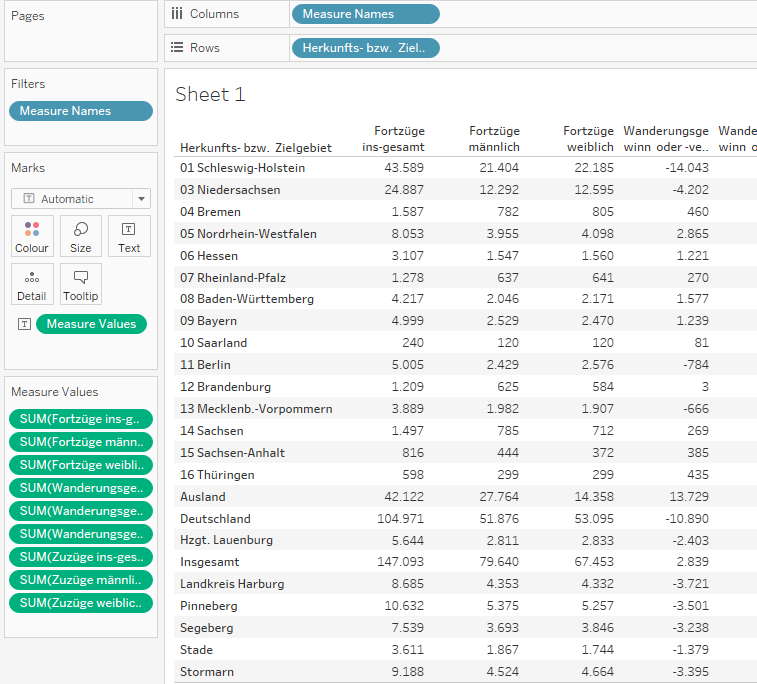Viewport: 757px width, 684px height.
Task: Click the Sheet 1 title
Action: pyautogui.click(x=210, y=95)
